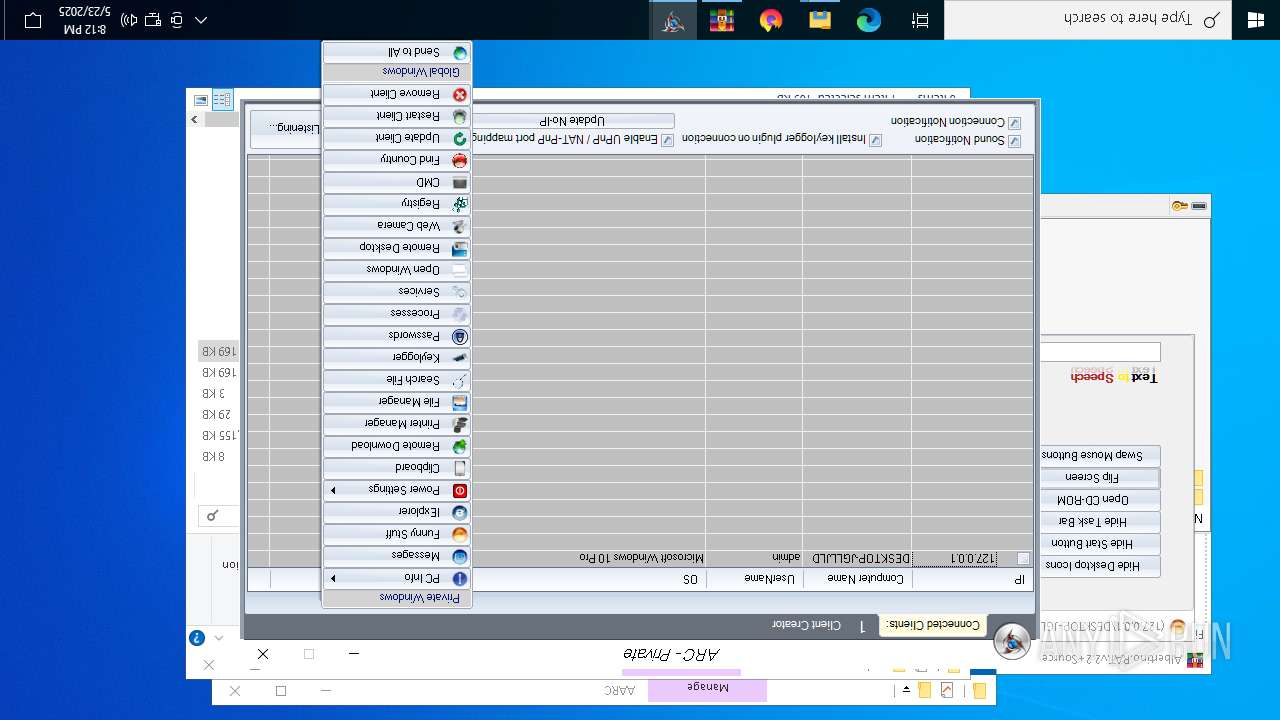The height and width of the screenshot is (720, 1280).
Task: Toggle the Connection Notification checkbox
Action: pos(1014,122)
